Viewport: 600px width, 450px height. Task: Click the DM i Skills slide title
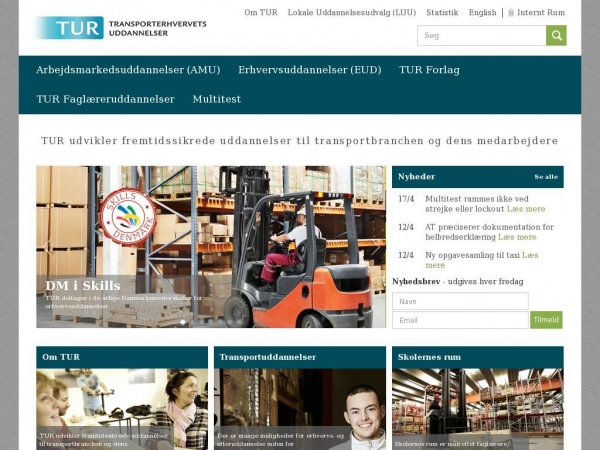83,286
